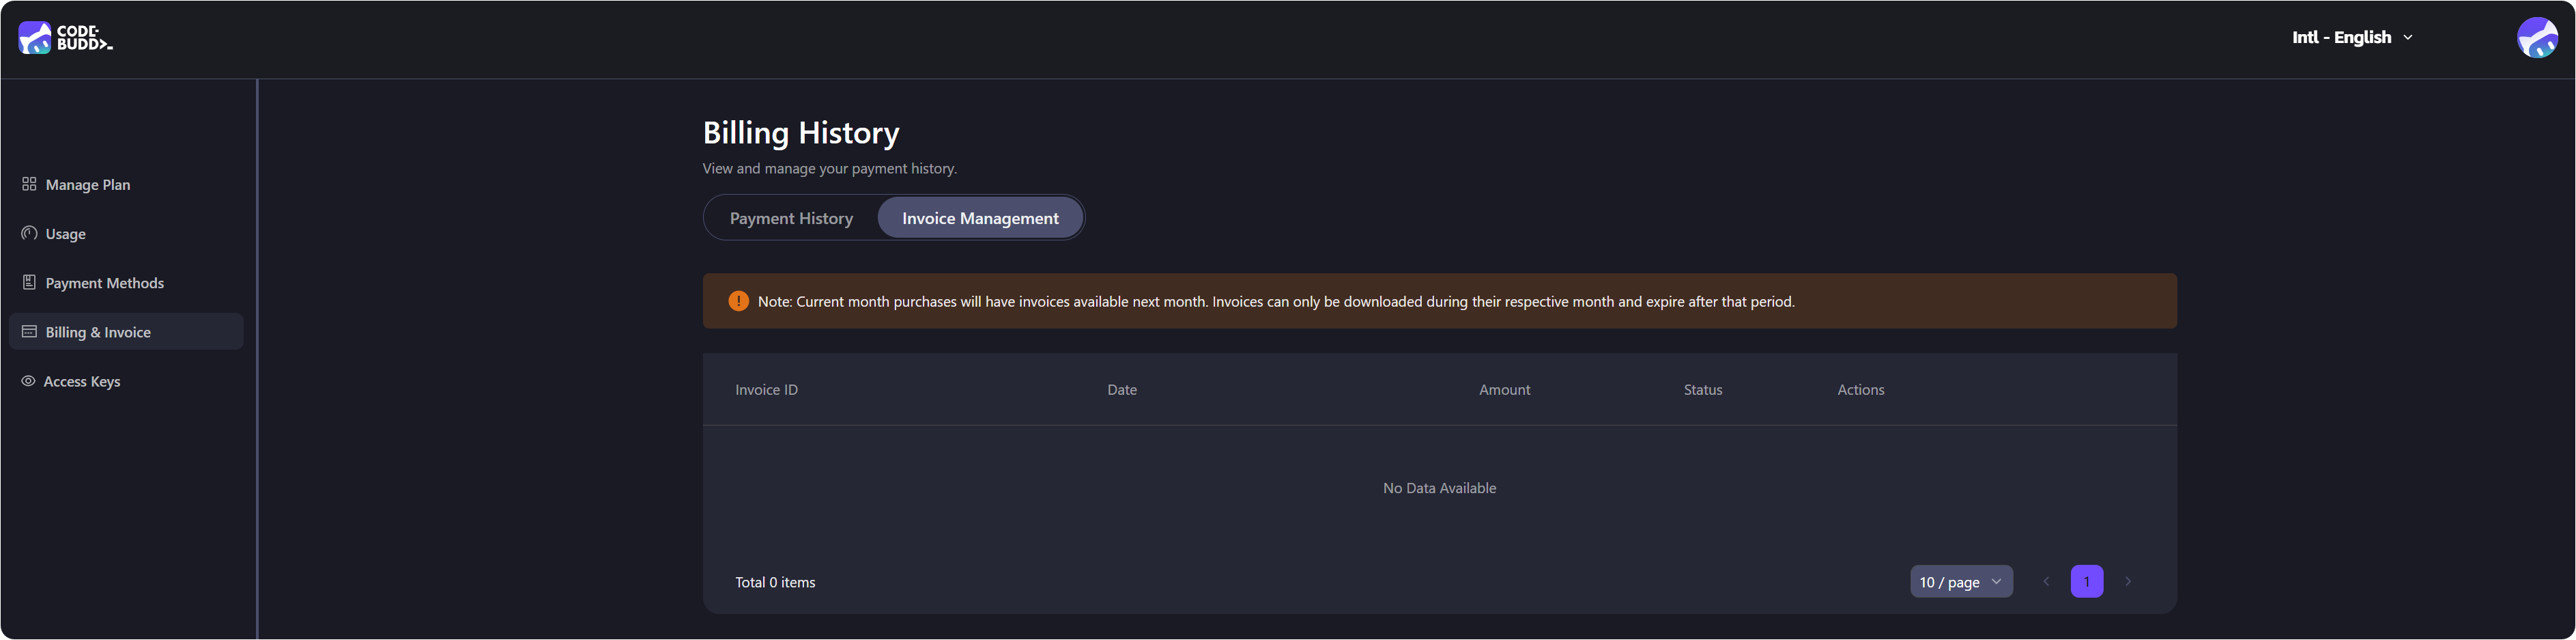Open the Intl - English language dropdown

[x=2352, y=37]
